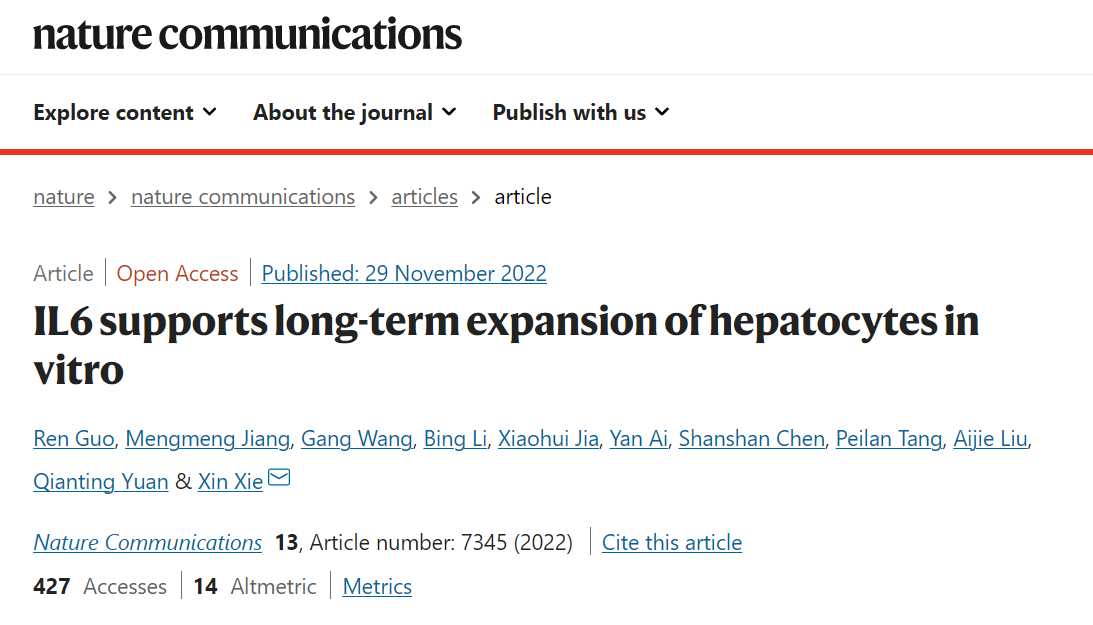
Task: Open the Nature Communications journal link
Action: [x=148, y=543]
